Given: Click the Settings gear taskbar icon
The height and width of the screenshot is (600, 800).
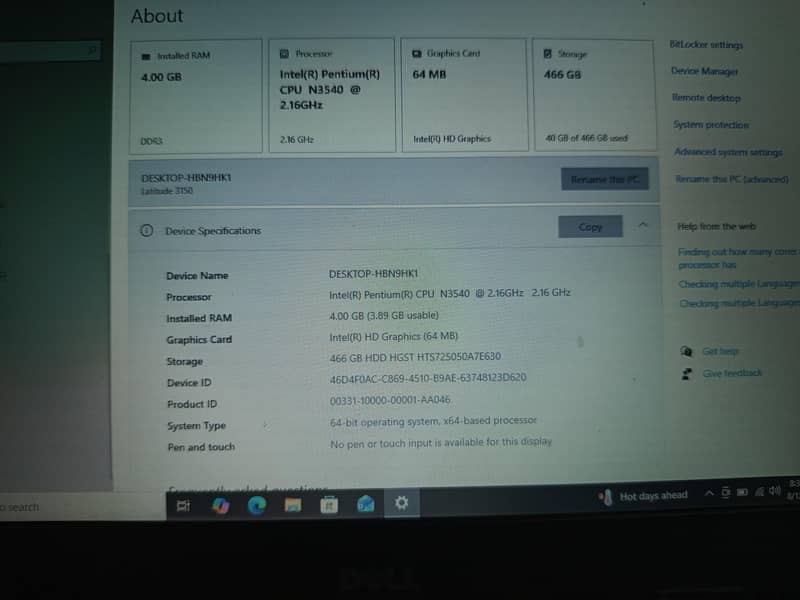Looking at the screenshot, I should (402, 503).
